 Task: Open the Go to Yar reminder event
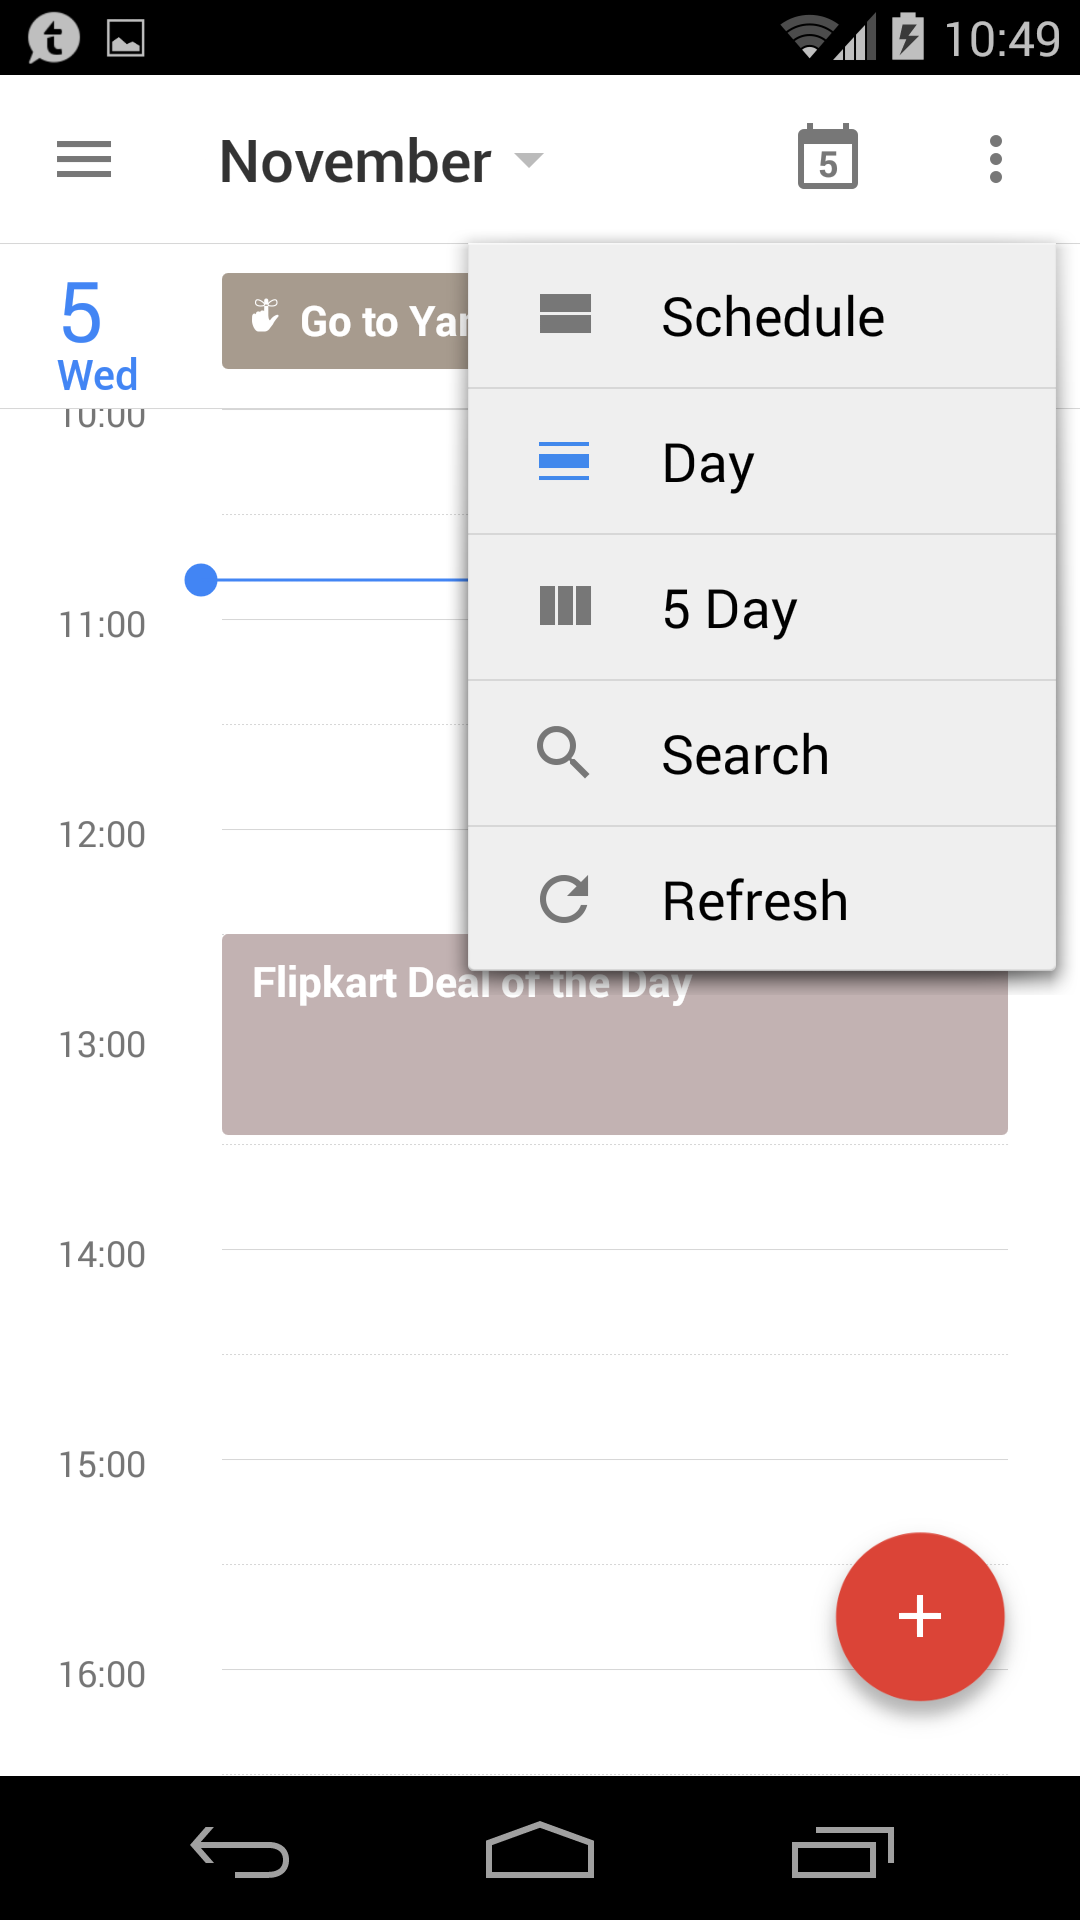(345, 321)
